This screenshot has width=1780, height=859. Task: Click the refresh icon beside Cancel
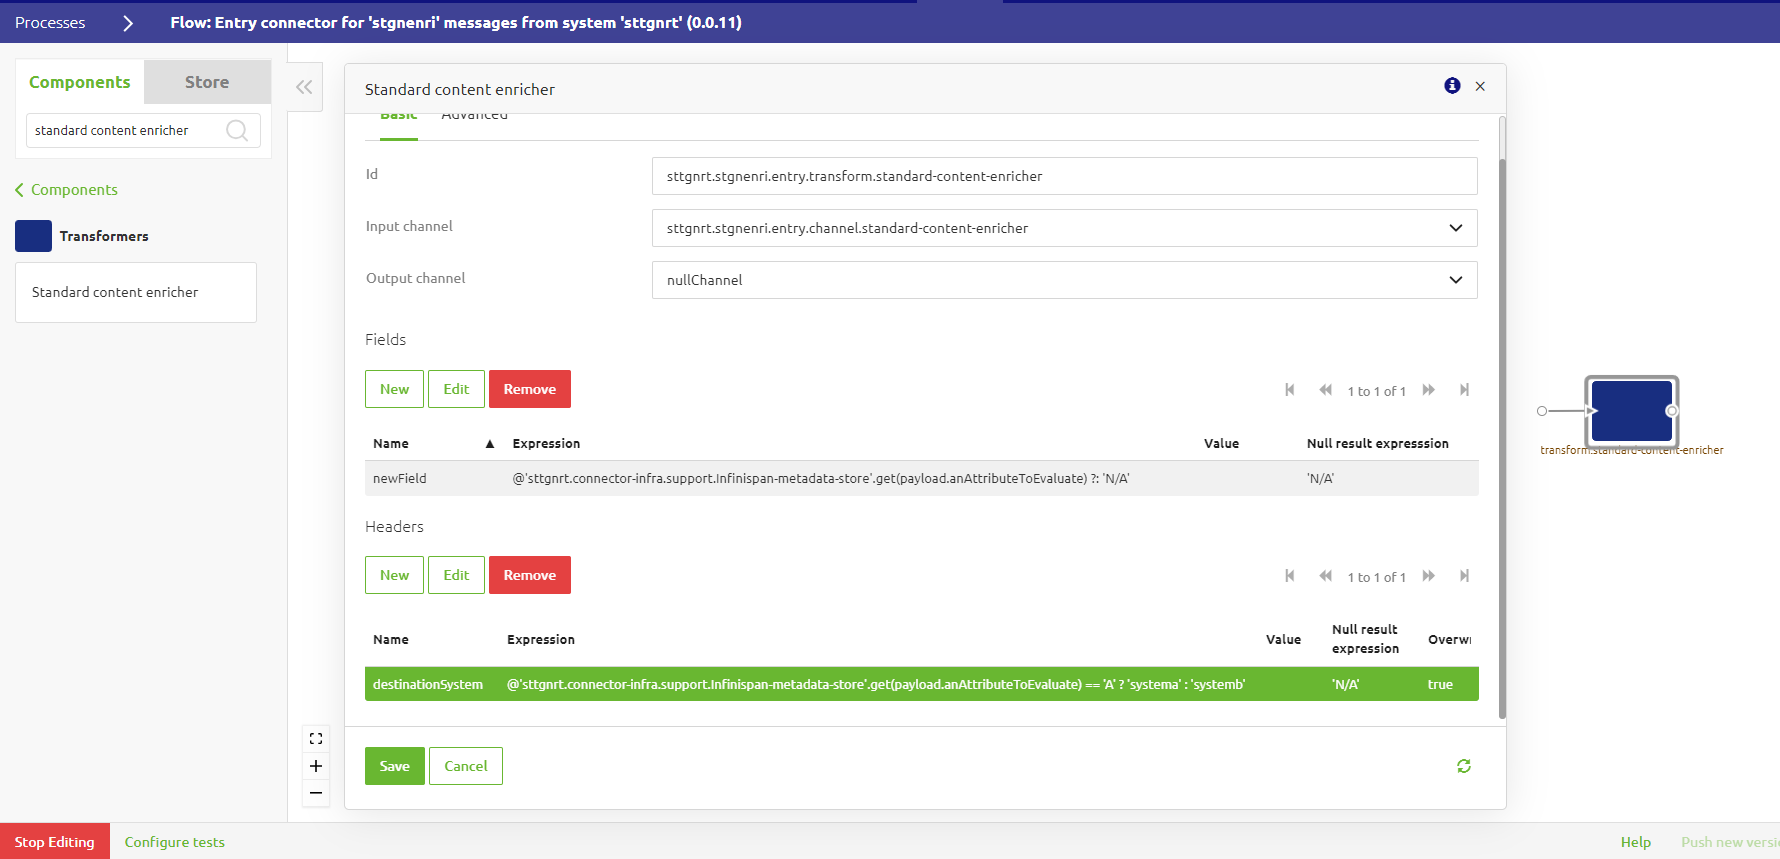tap(1463, 766)
